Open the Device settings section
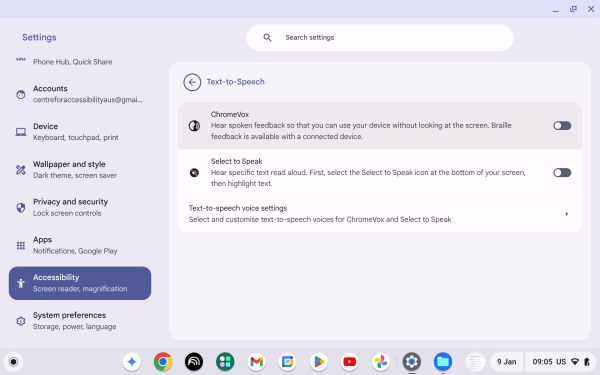 (x=80, y=132)
